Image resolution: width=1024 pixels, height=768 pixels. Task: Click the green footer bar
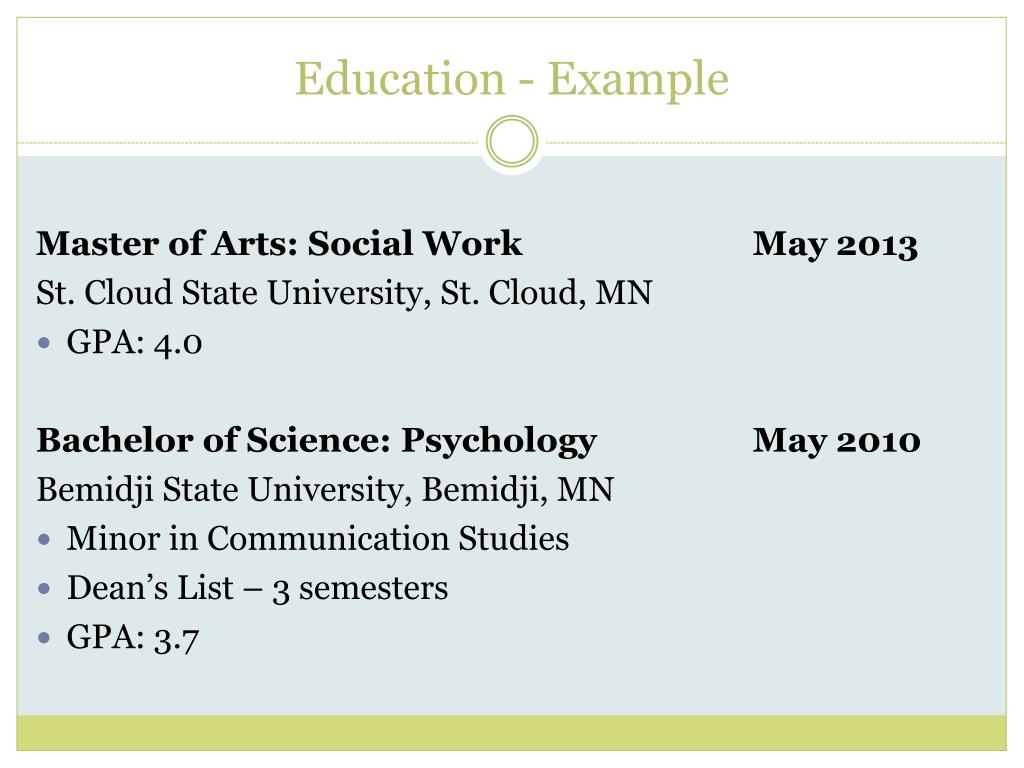tap(511, 733)
